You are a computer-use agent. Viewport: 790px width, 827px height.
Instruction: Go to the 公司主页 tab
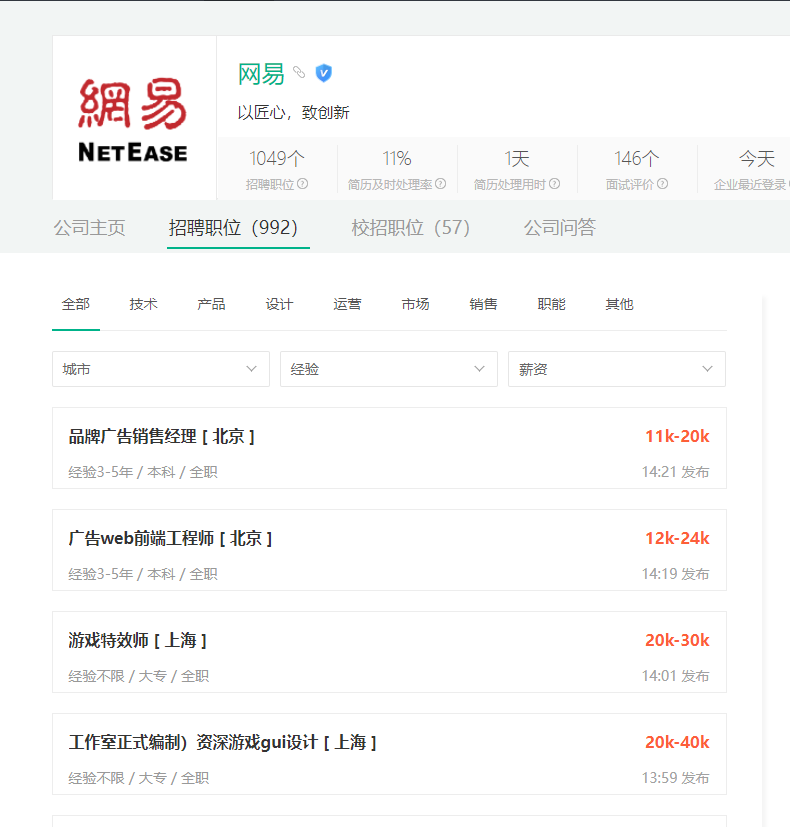pos(89,228)
